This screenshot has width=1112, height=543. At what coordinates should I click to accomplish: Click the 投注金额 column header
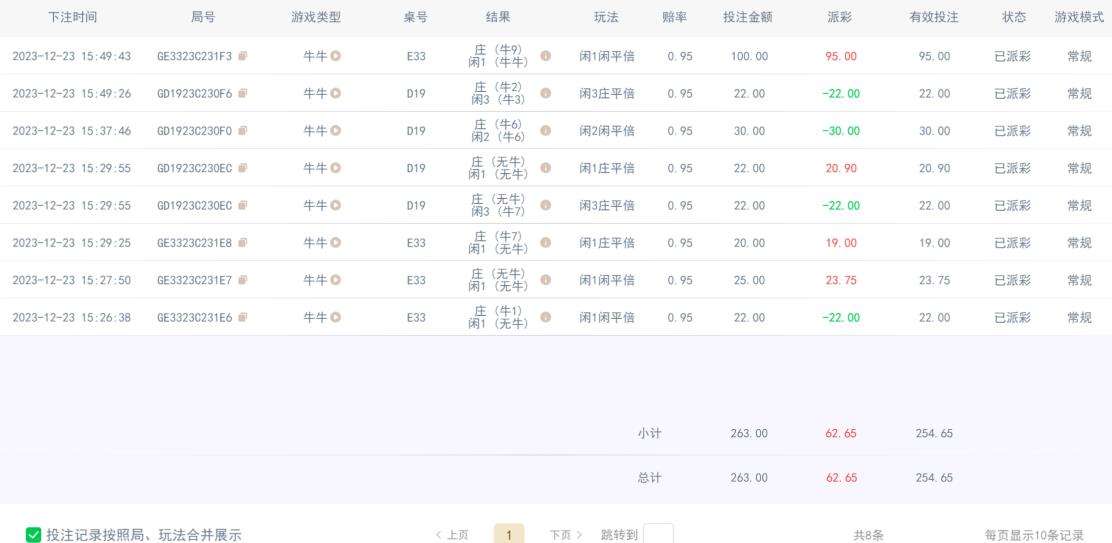coord(749,17)
